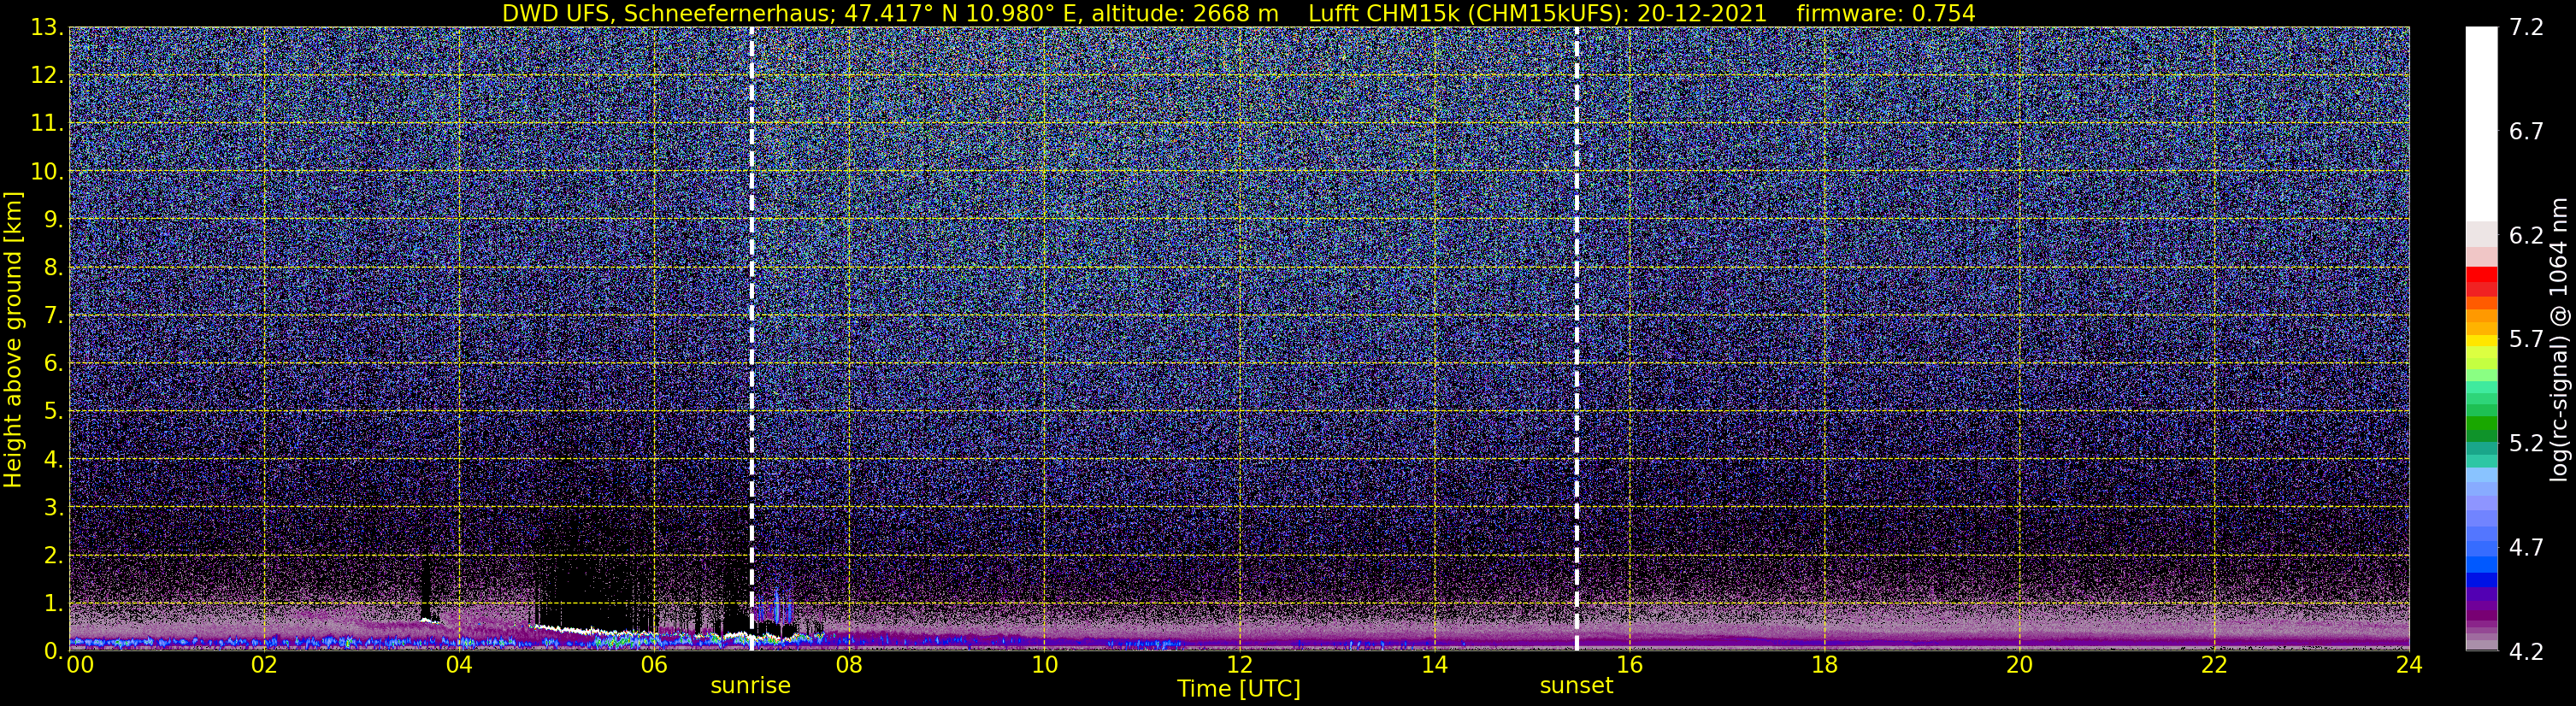The image size is (2576, 706).
Task: Click the 'firmware: 0.754' text
Action: pyautogui.click(x=1885, y=14)
